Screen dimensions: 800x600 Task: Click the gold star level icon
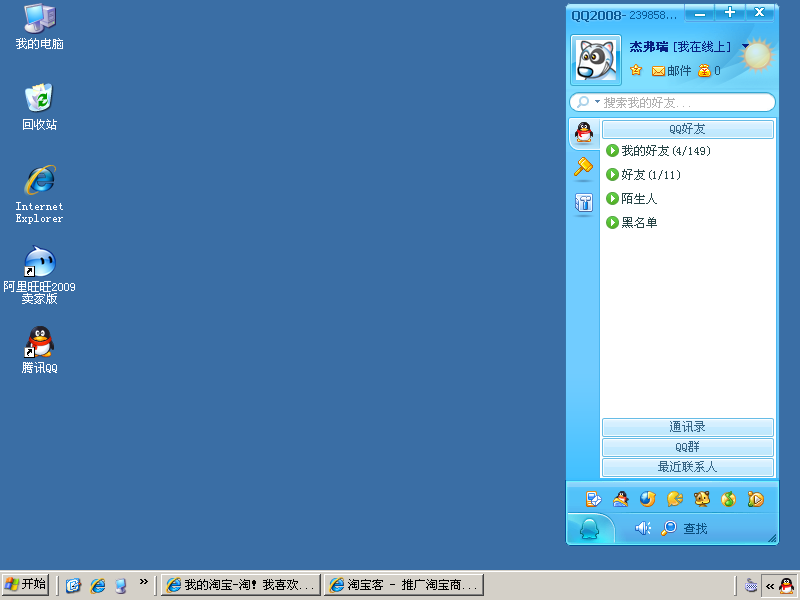tap(636, 70)
